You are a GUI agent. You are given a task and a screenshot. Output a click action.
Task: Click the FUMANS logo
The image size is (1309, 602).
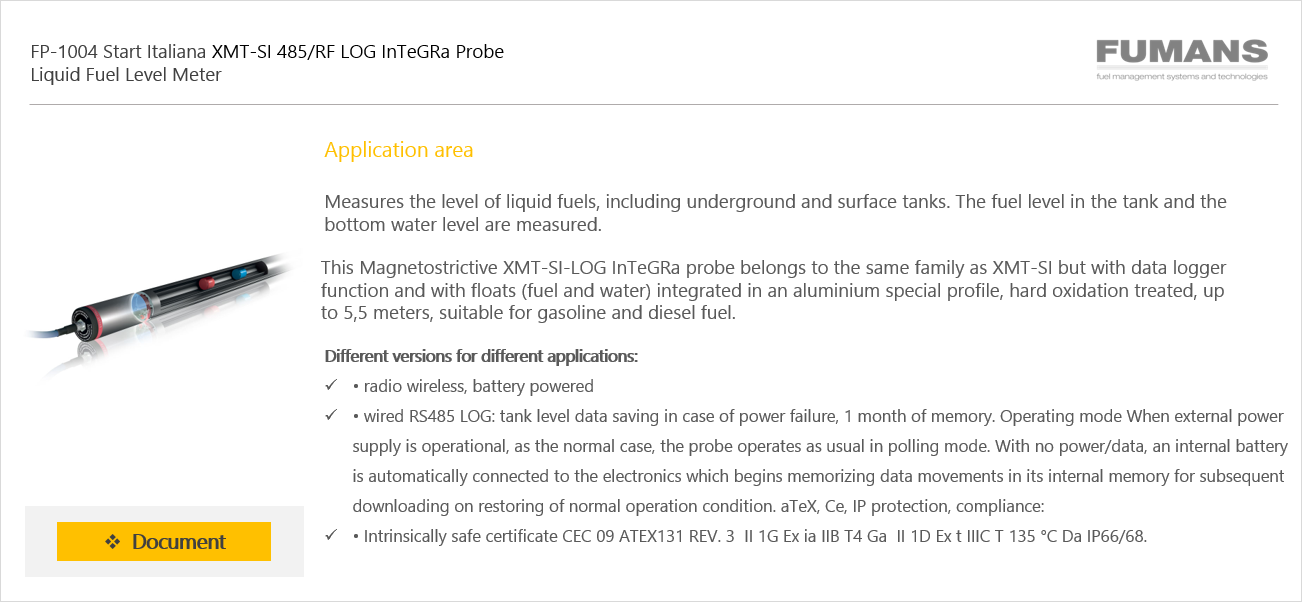tap(1182, 60)
